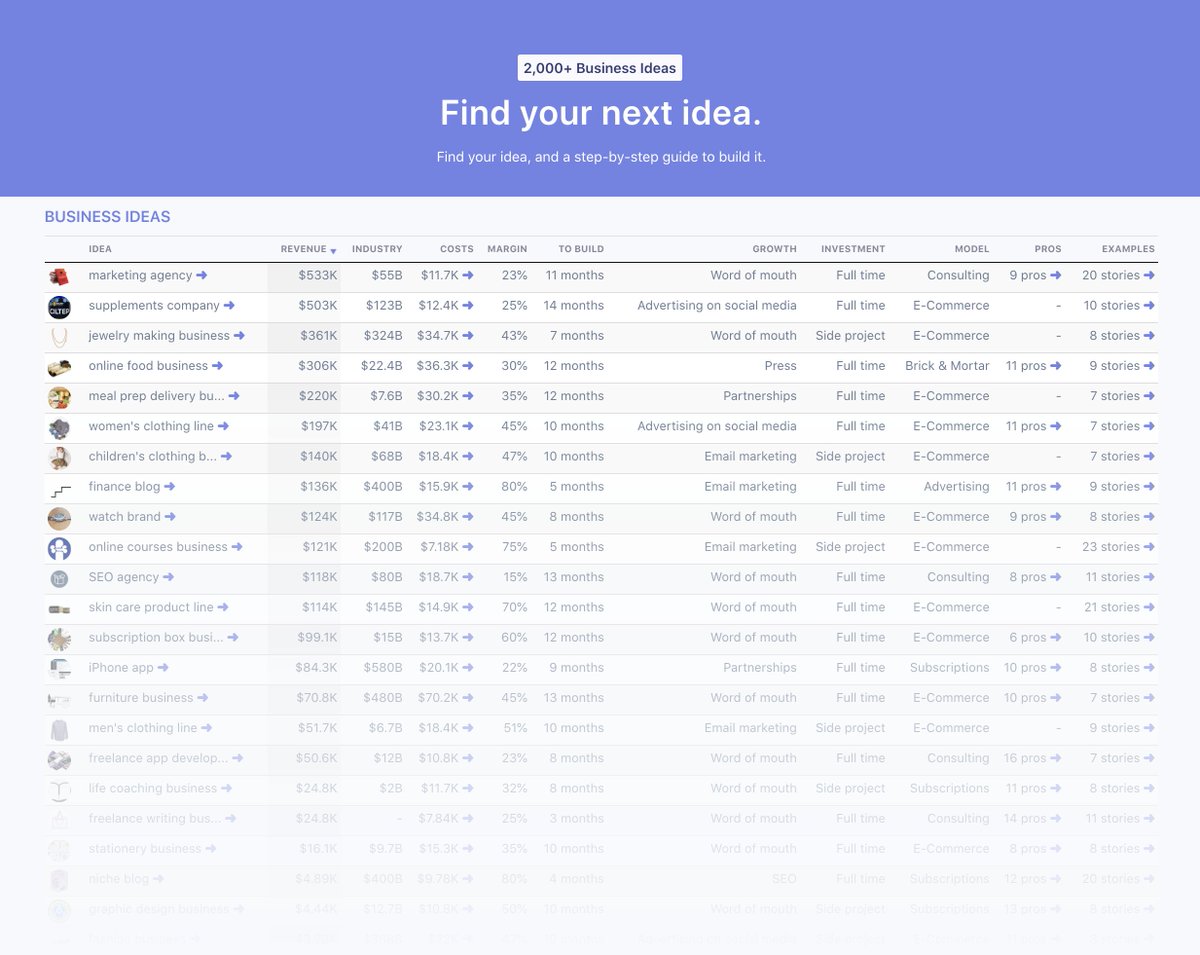Screen dimensions: 1200x955
Task: Click the online courses business globe icon
Action: coord(59,547)
